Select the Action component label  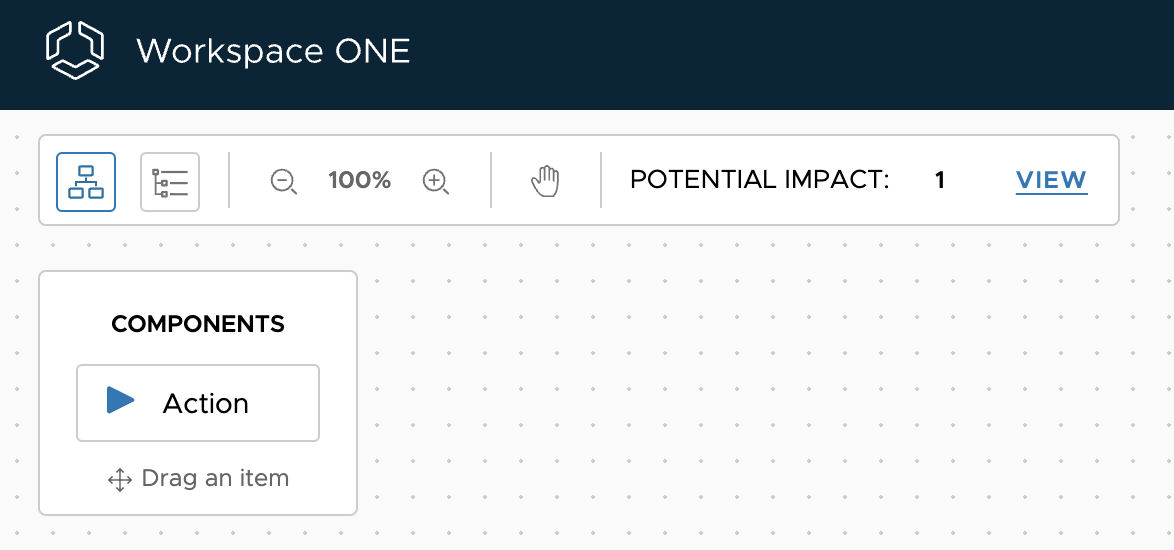[x=206, y=403]
